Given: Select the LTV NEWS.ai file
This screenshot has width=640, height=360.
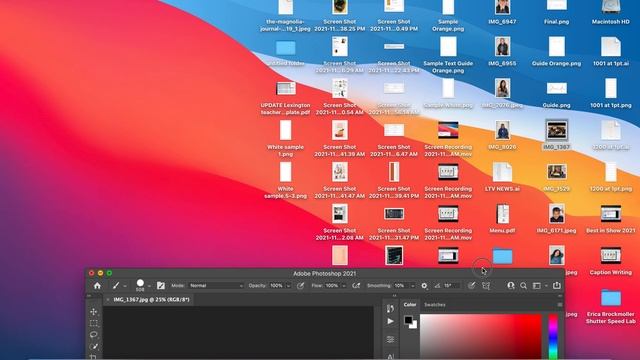Looking at the screenshot, I should coord(502,177).
